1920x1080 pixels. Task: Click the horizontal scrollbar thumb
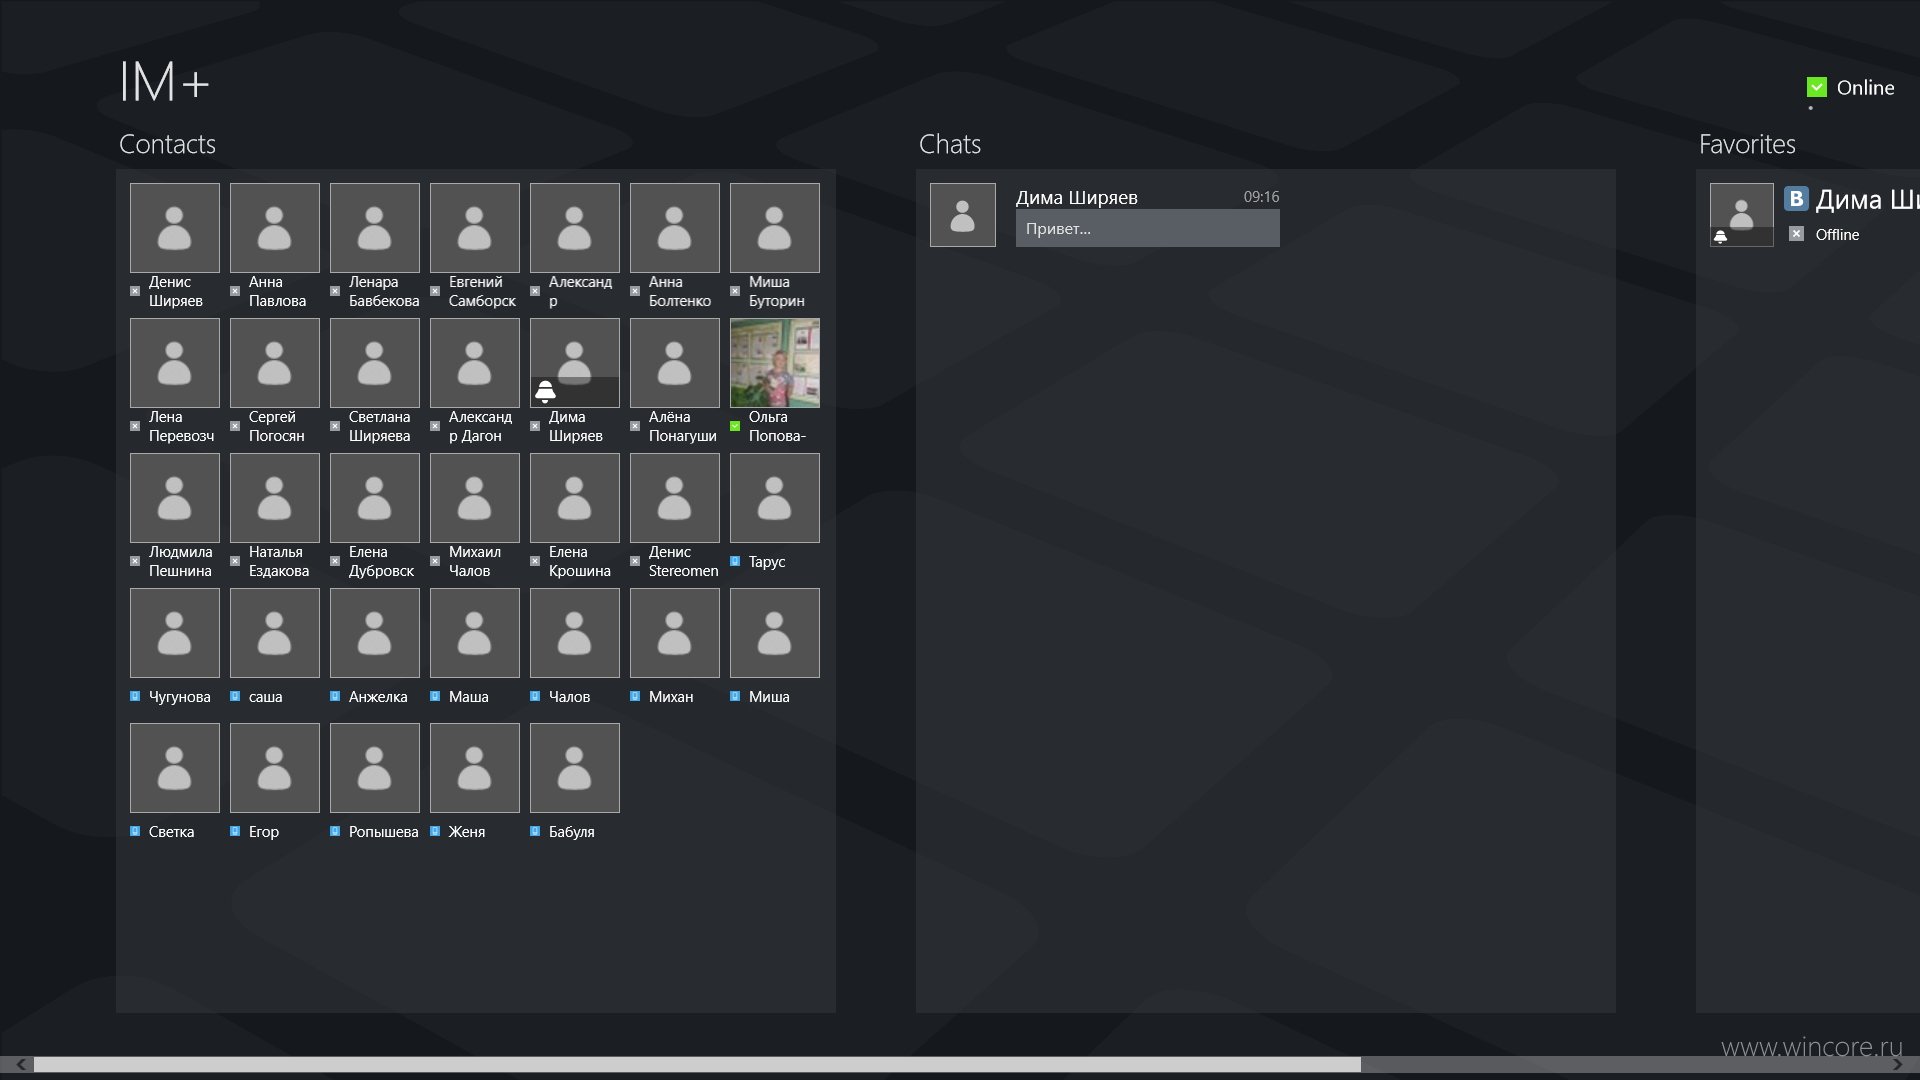697,1064
